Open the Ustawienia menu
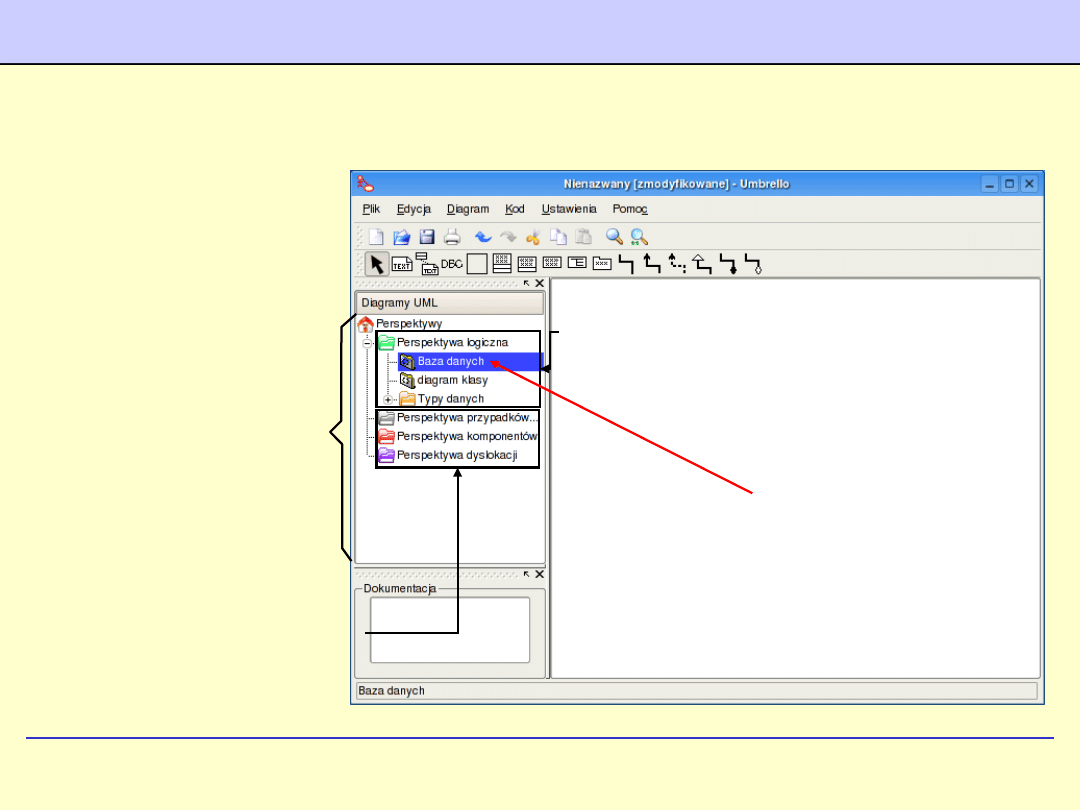 pyautogui.click(x=569, y=209)
